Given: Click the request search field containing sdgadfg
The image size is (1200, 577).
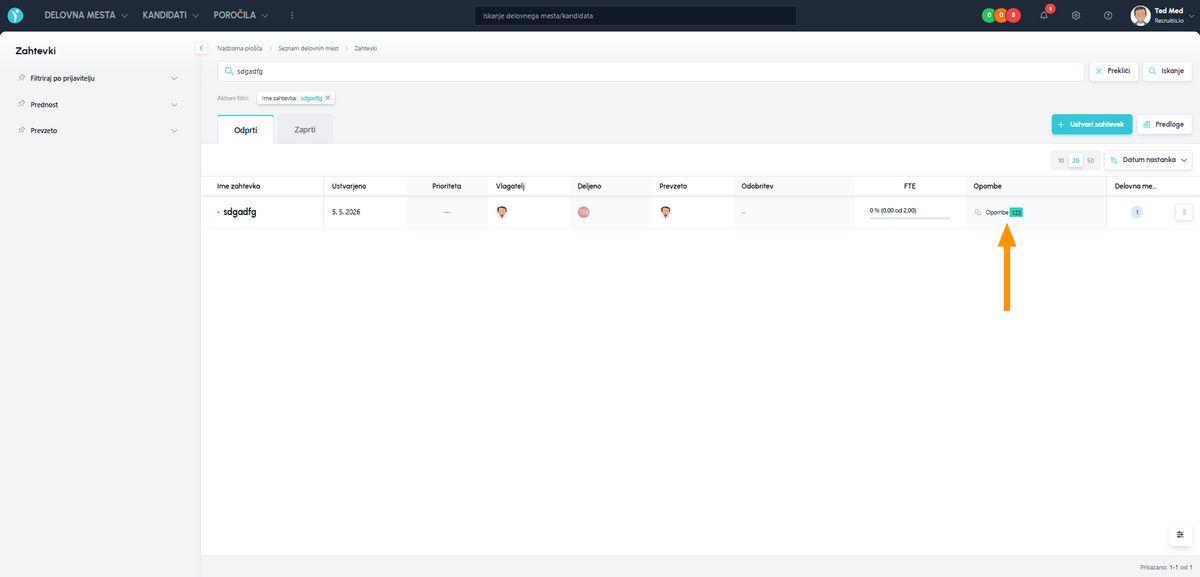Looking at the screenshot, I should (651, 71).
